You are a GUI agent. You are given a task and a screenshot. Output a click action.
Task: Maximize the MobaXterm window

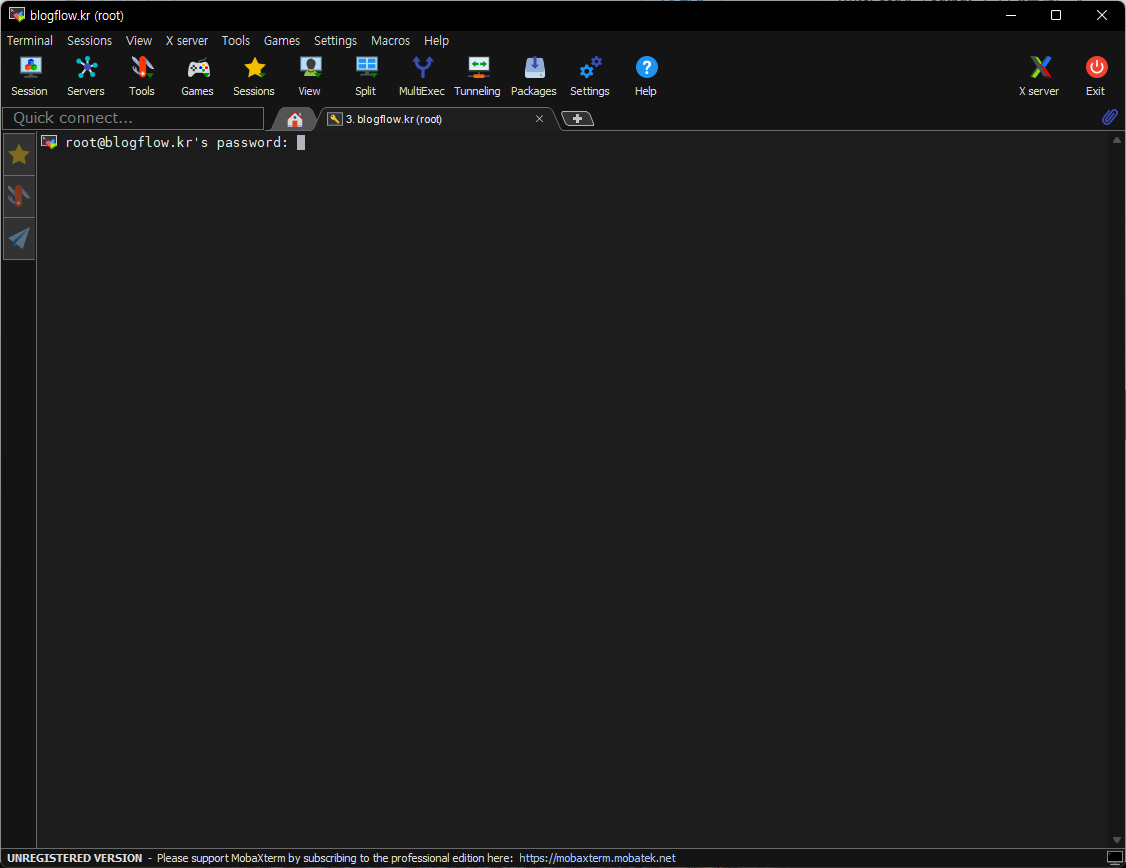click(1056, 15)
